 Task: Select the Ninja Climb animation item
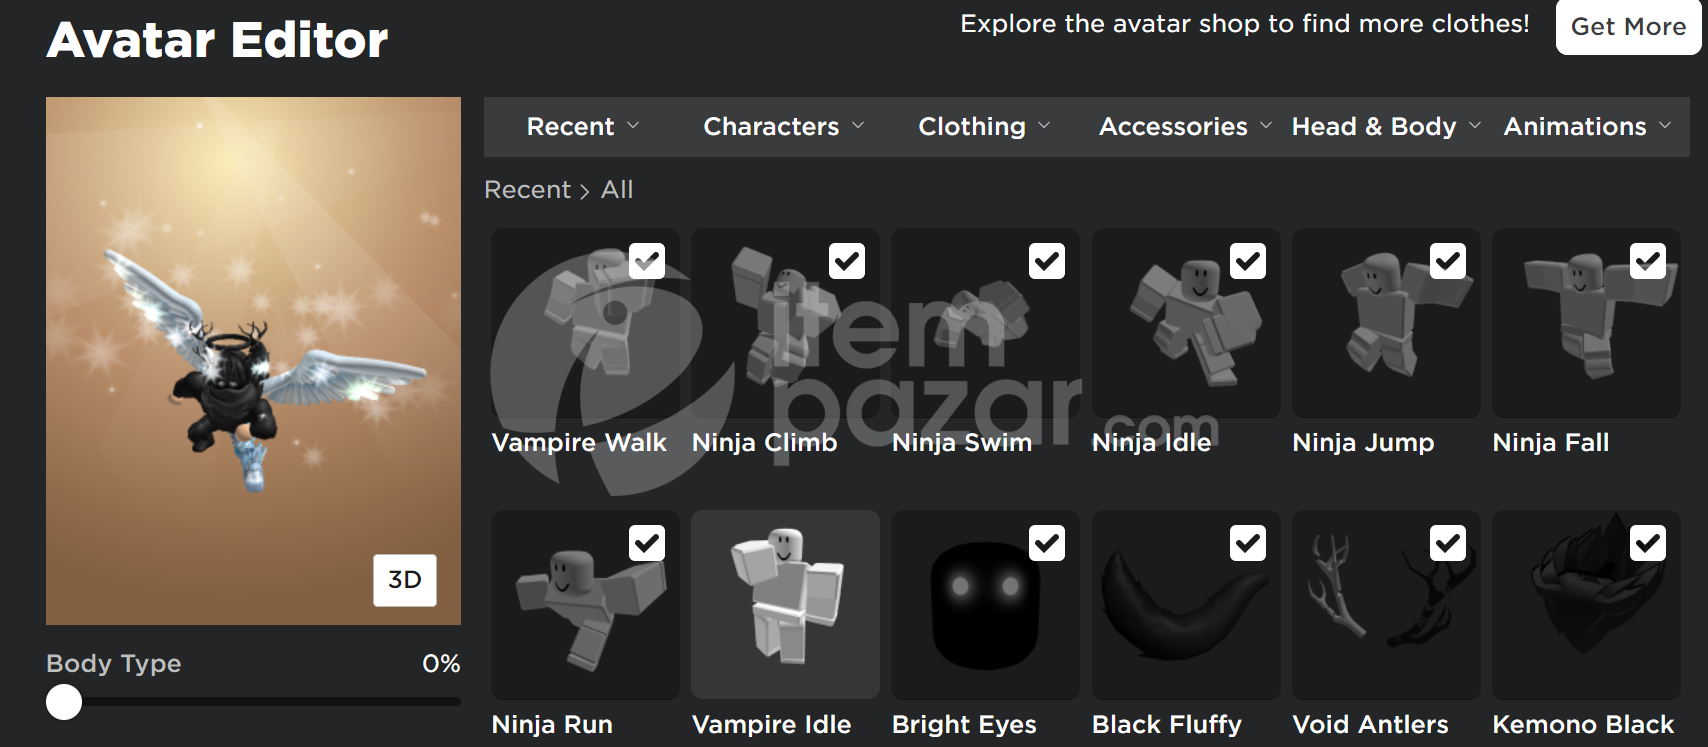tap(785, 323)
